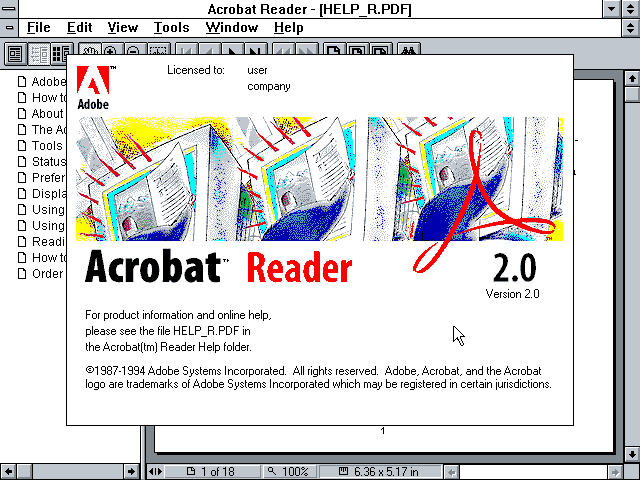This screenshot has width=640, height=480.
Task: Open the Find binoculars tool
Action: pyautogui.click(x=409, y=53)
